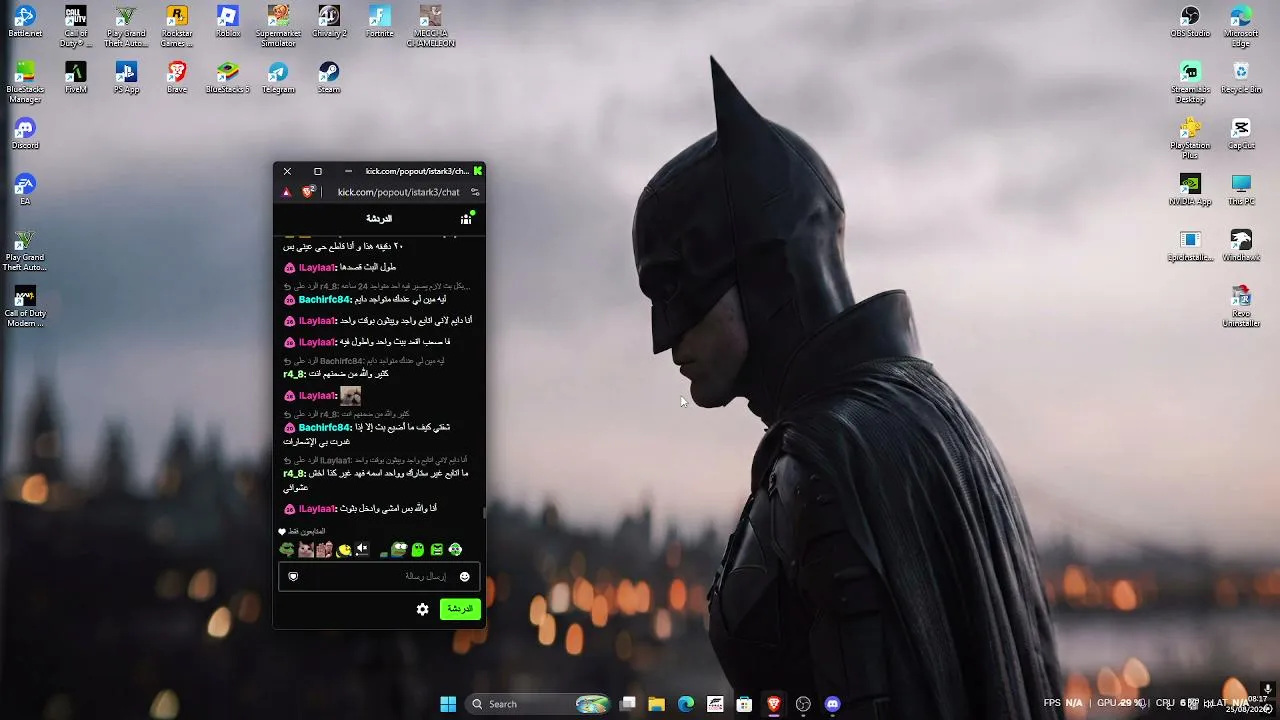Show the chat members list icon
Image resolution: width=1280 pixels, height=720 pixels.
[466, 218]
